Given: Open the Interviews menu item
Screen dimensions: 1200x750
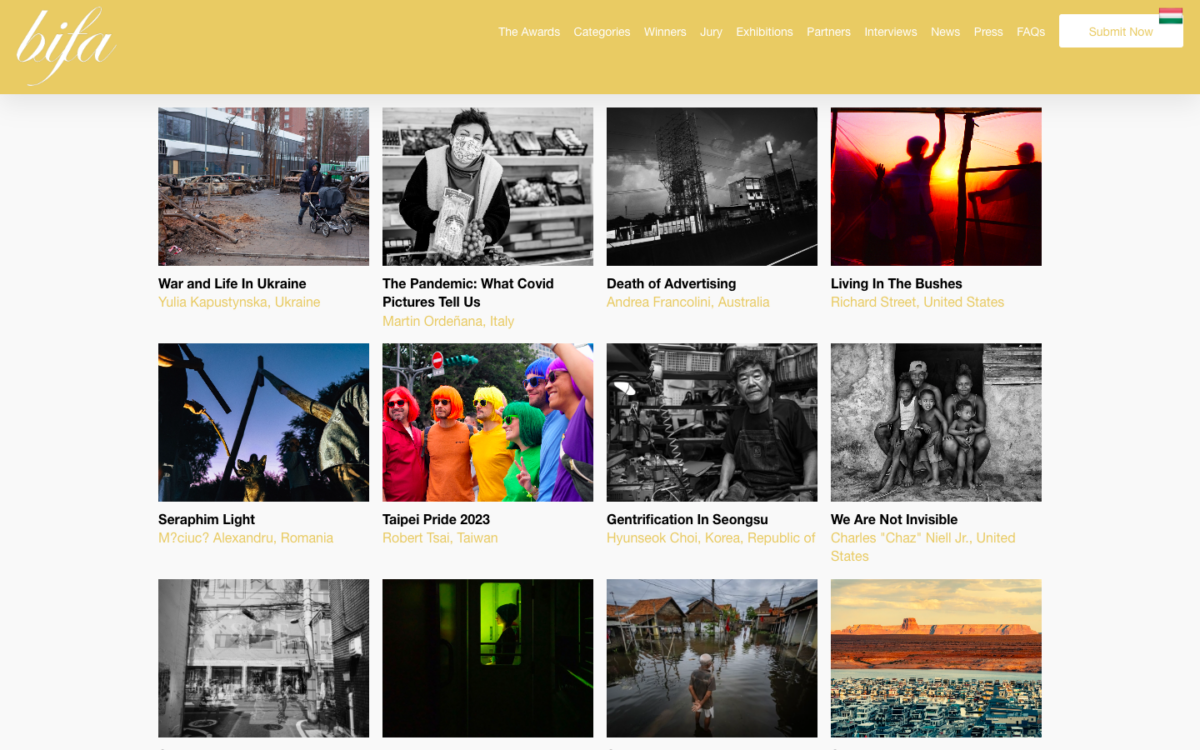Looking at the screenshot, I should [x=891, y=32].
